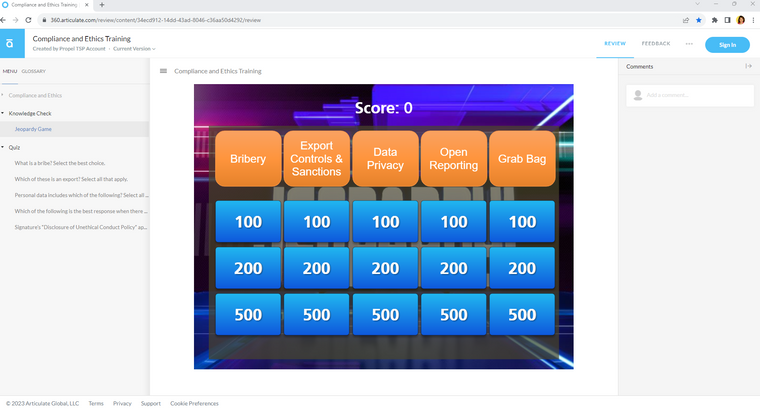
Task: Open the three-dot more options menu
Action: [688, 44]
